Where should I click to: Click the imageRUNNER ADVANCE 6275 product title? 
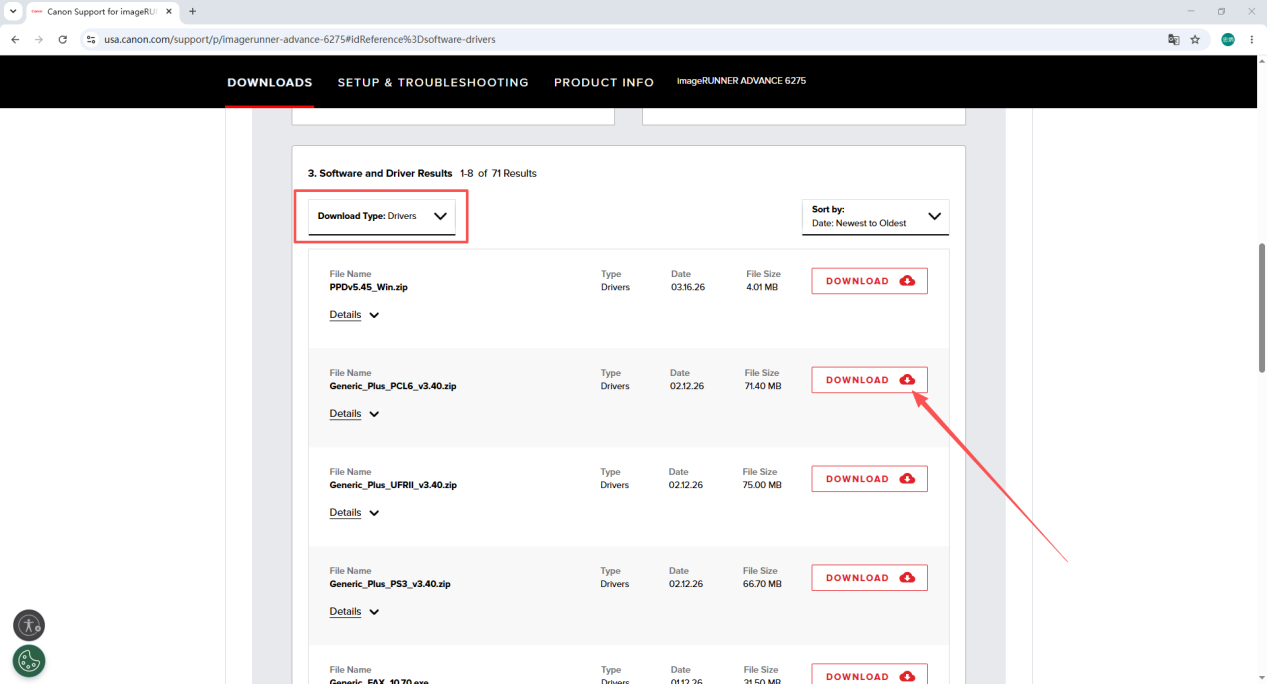[x=741, y=81]
